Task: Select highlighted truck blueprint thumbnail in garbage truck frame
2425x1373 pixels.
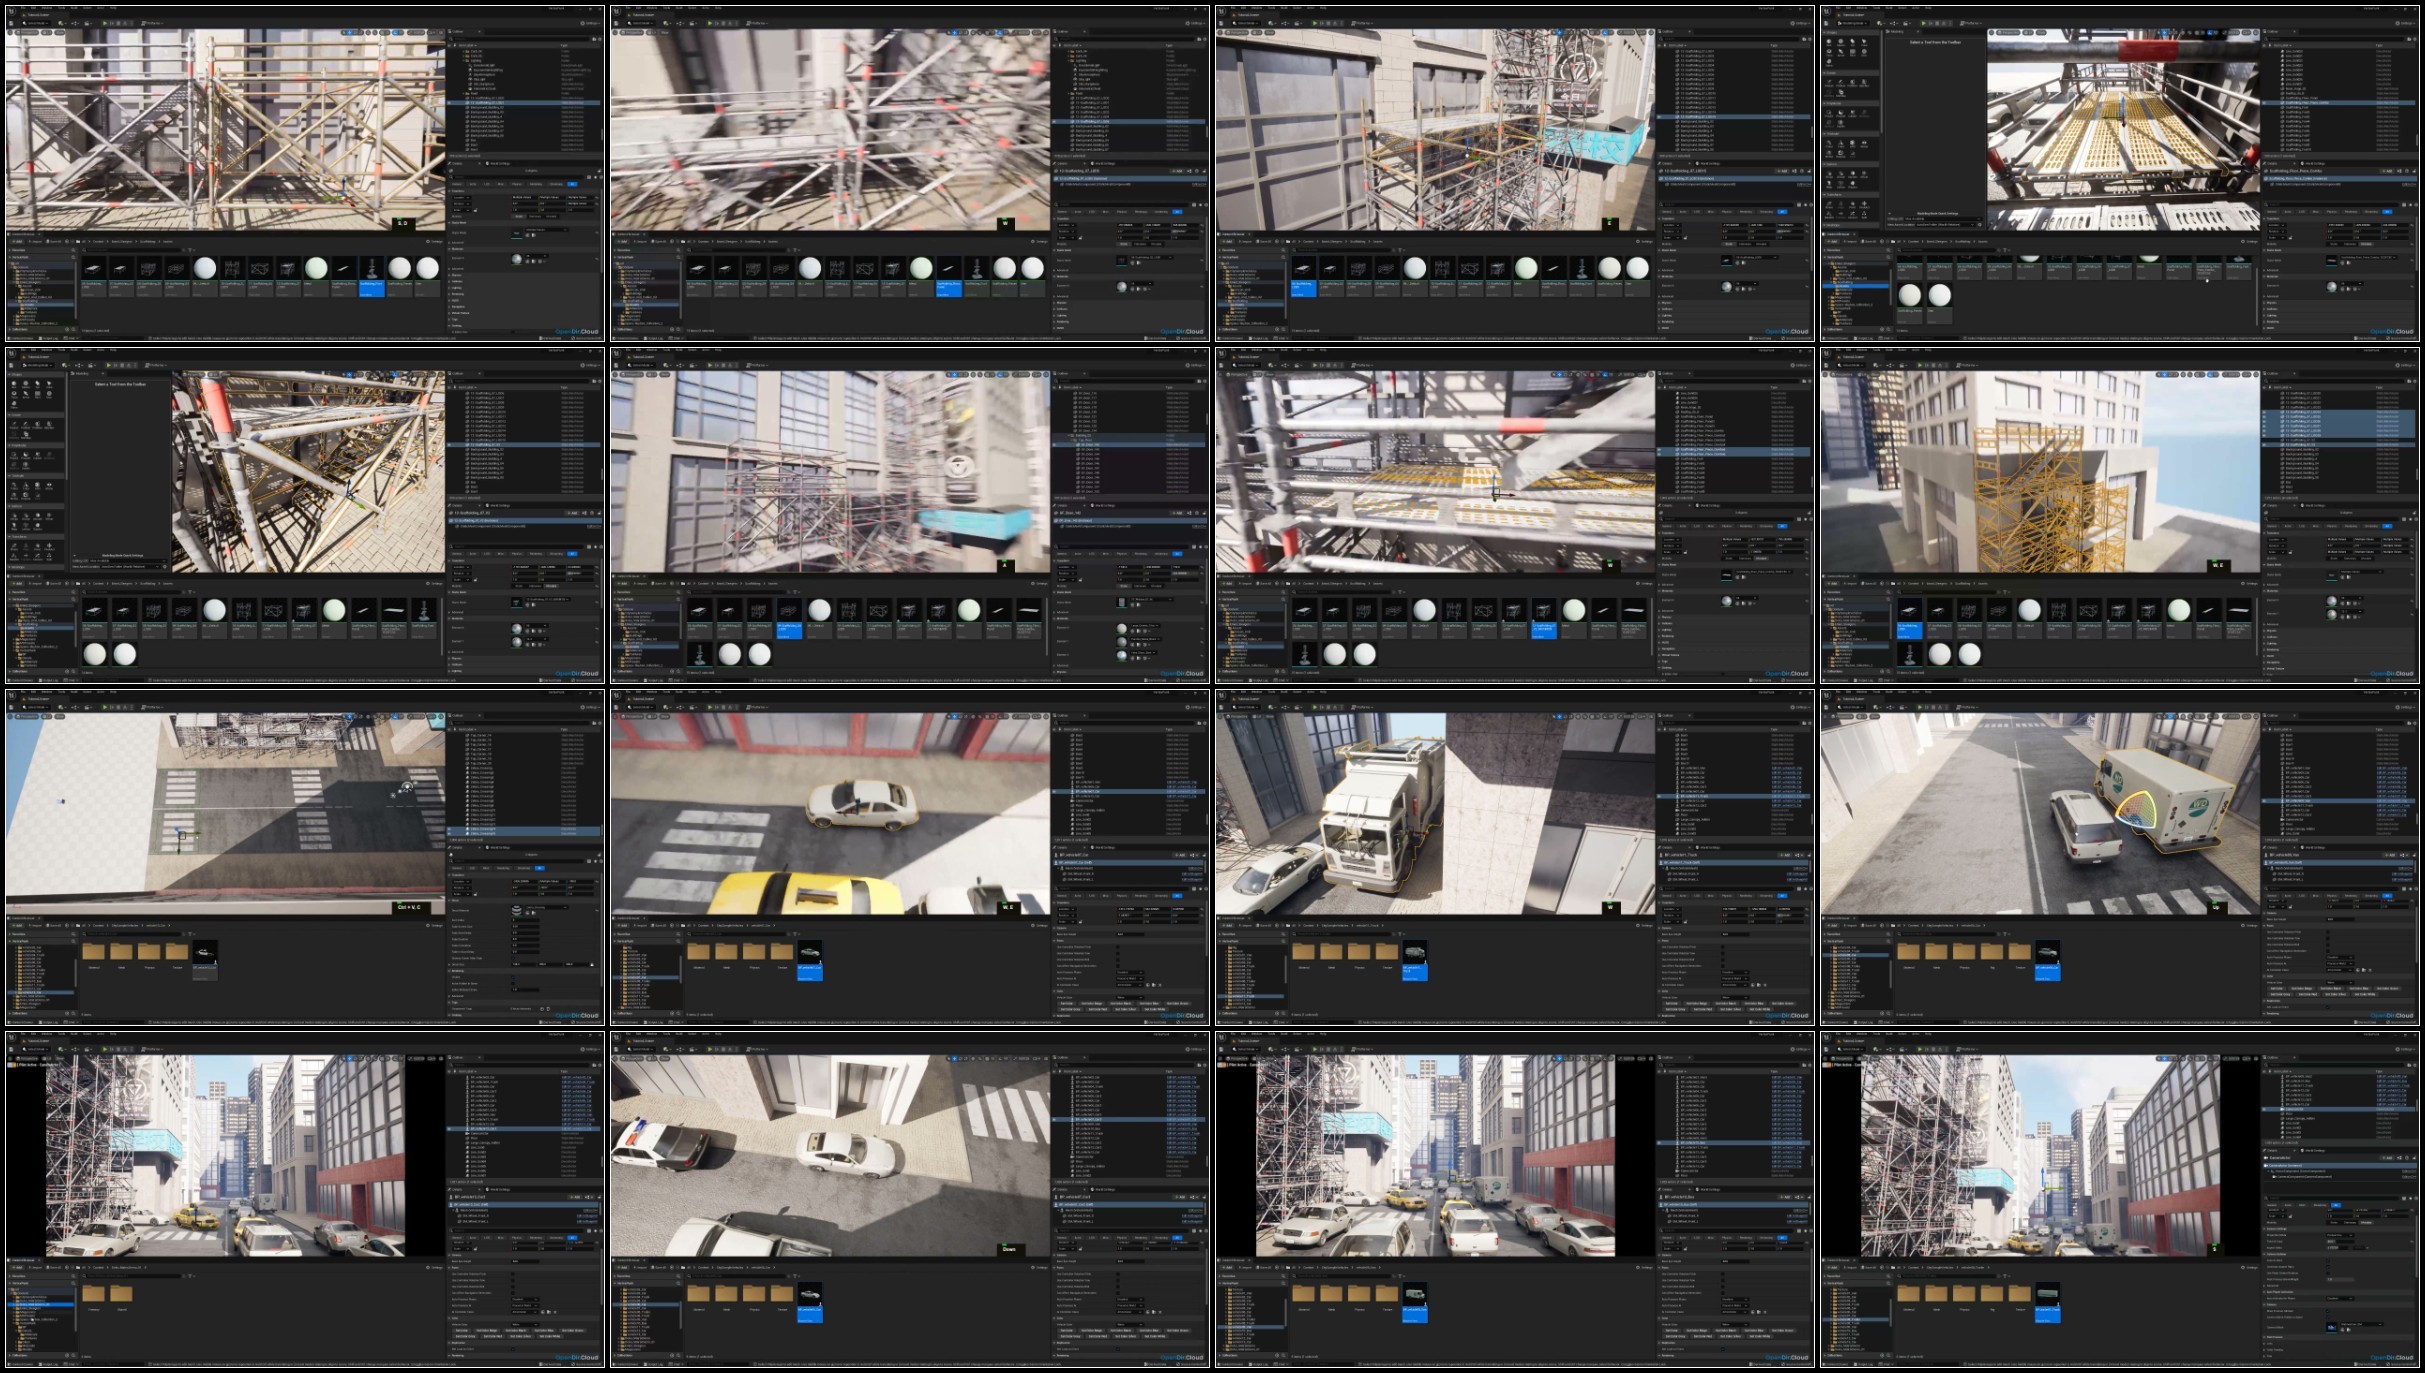Action: [1414, 951]
